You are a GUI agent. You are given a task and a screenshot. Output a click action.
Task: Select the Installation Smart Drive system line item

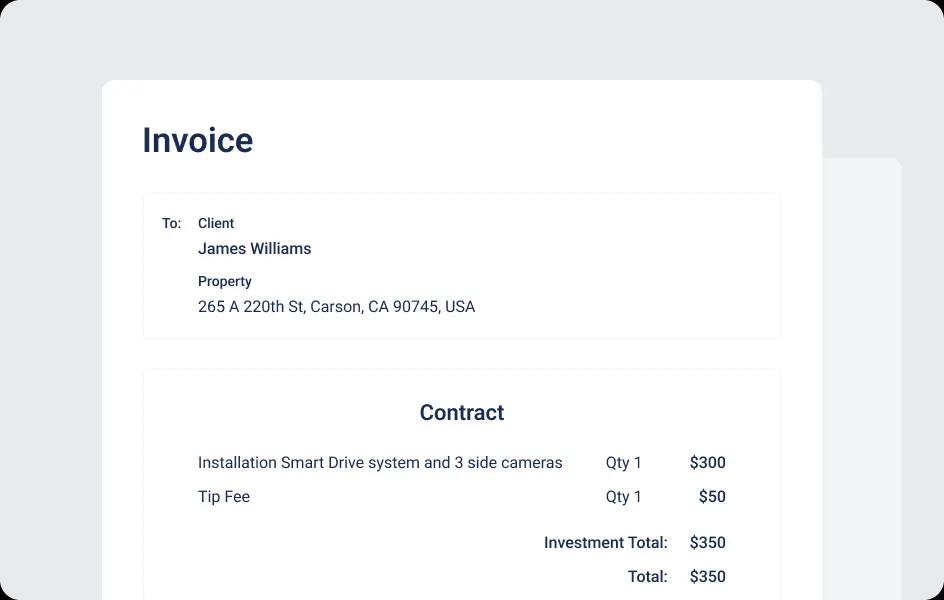pos(380,463)
